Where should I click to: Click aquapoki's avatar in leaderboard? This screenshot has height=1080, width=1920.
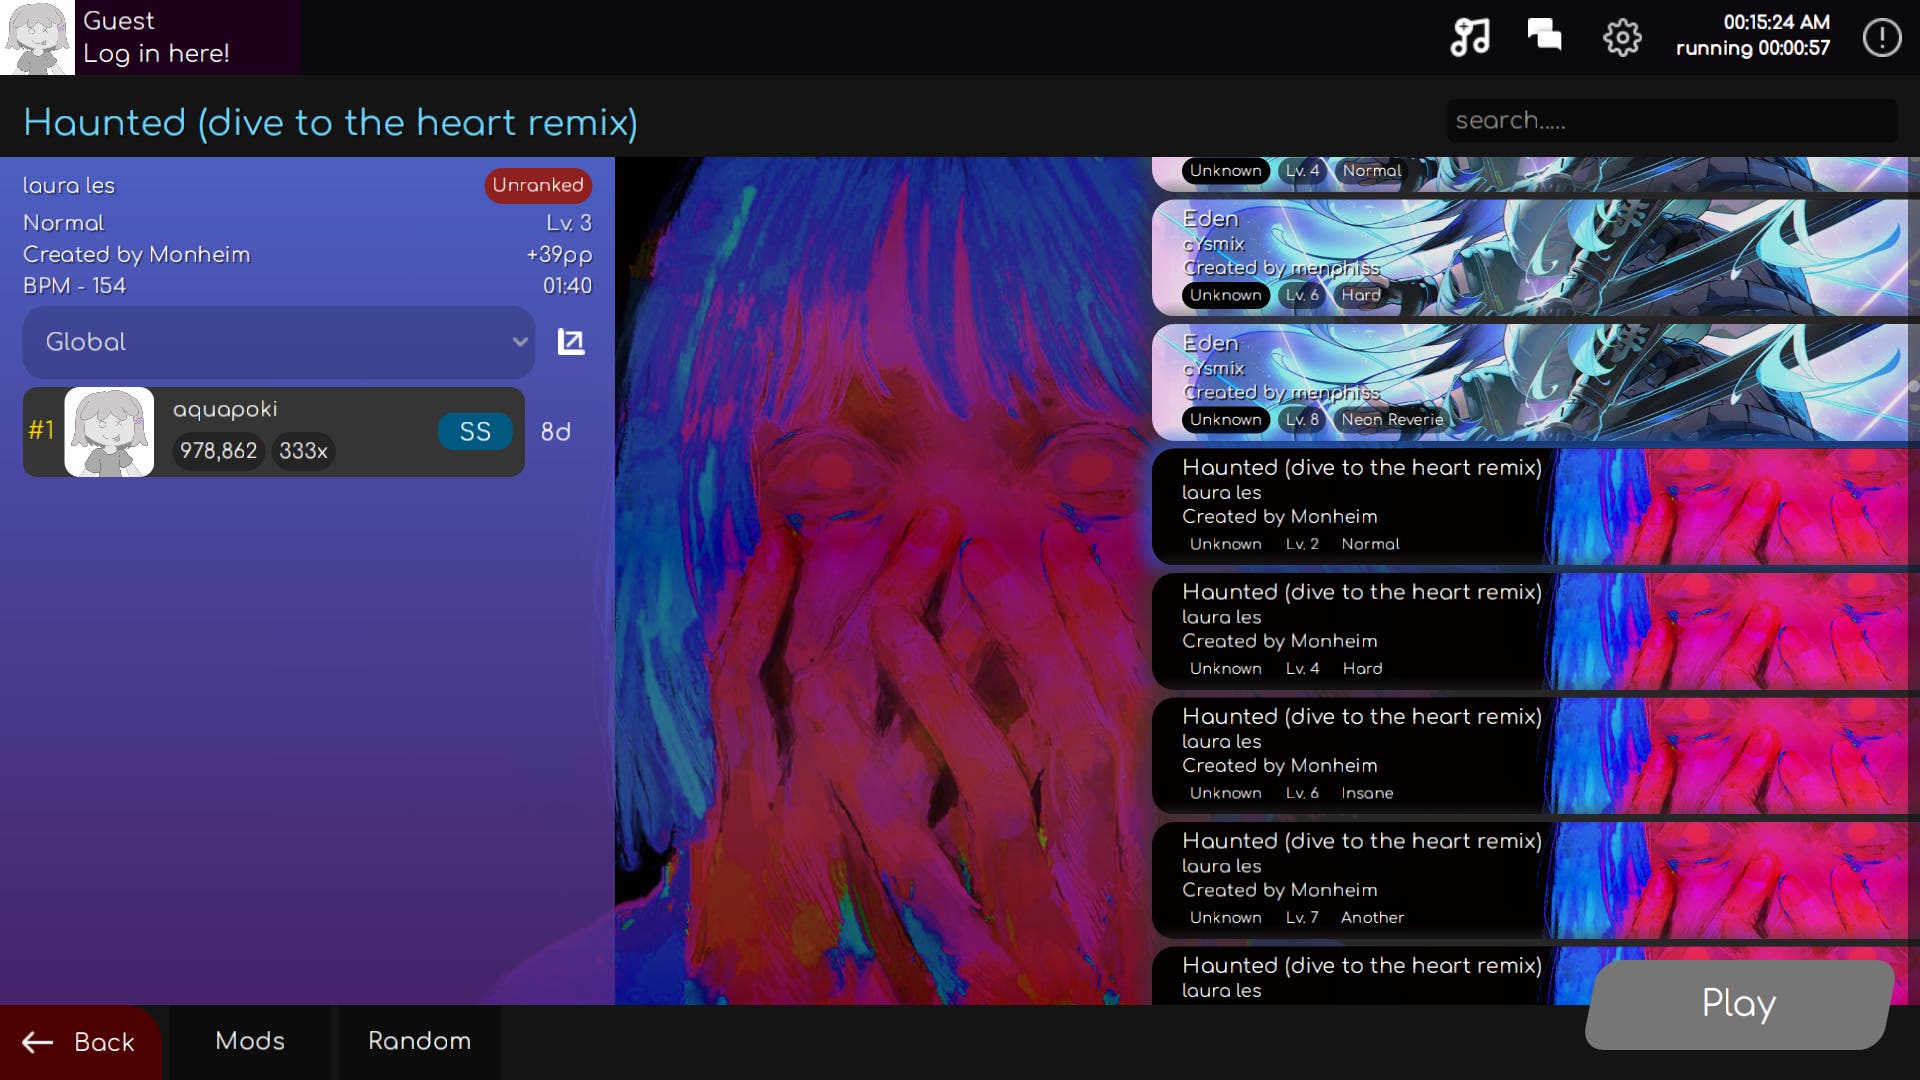[x=109, y=432]
